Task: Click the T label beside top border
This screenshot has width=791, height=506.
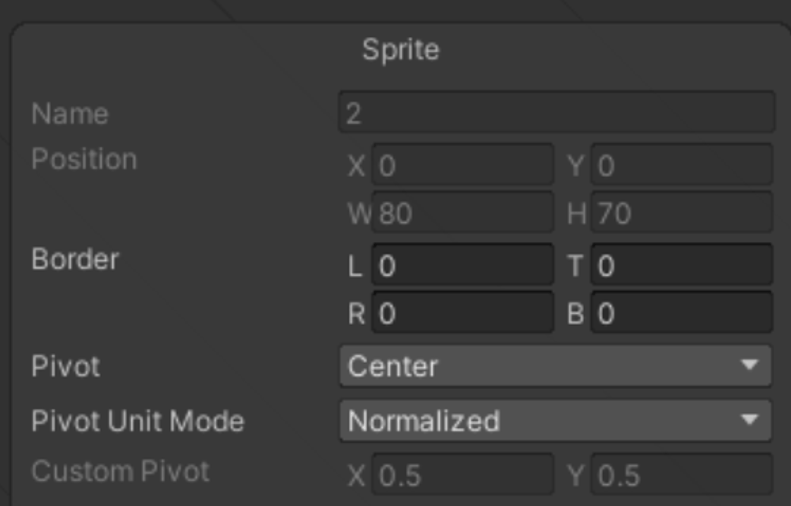Action: pyautogui.click(x=576, y=266)
